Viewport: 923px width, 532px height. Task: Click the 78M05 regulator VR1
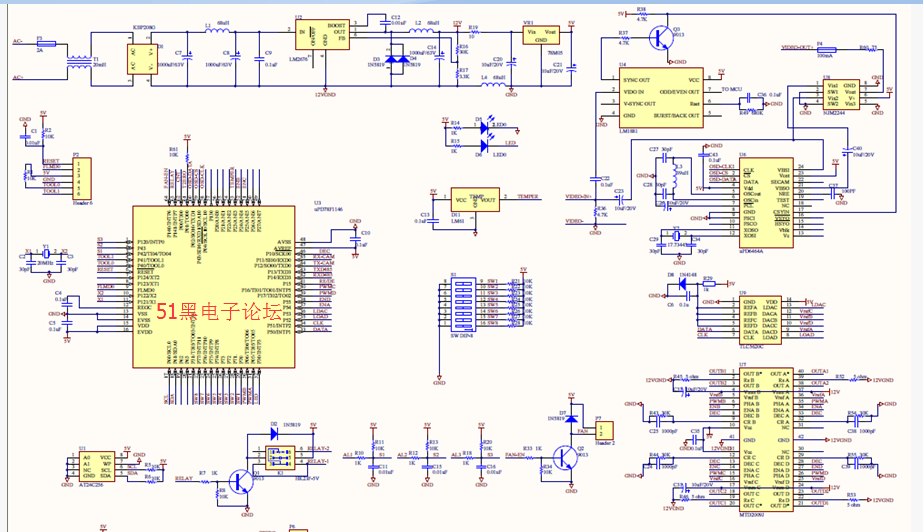pyautogui.click(x=540, y=35)
